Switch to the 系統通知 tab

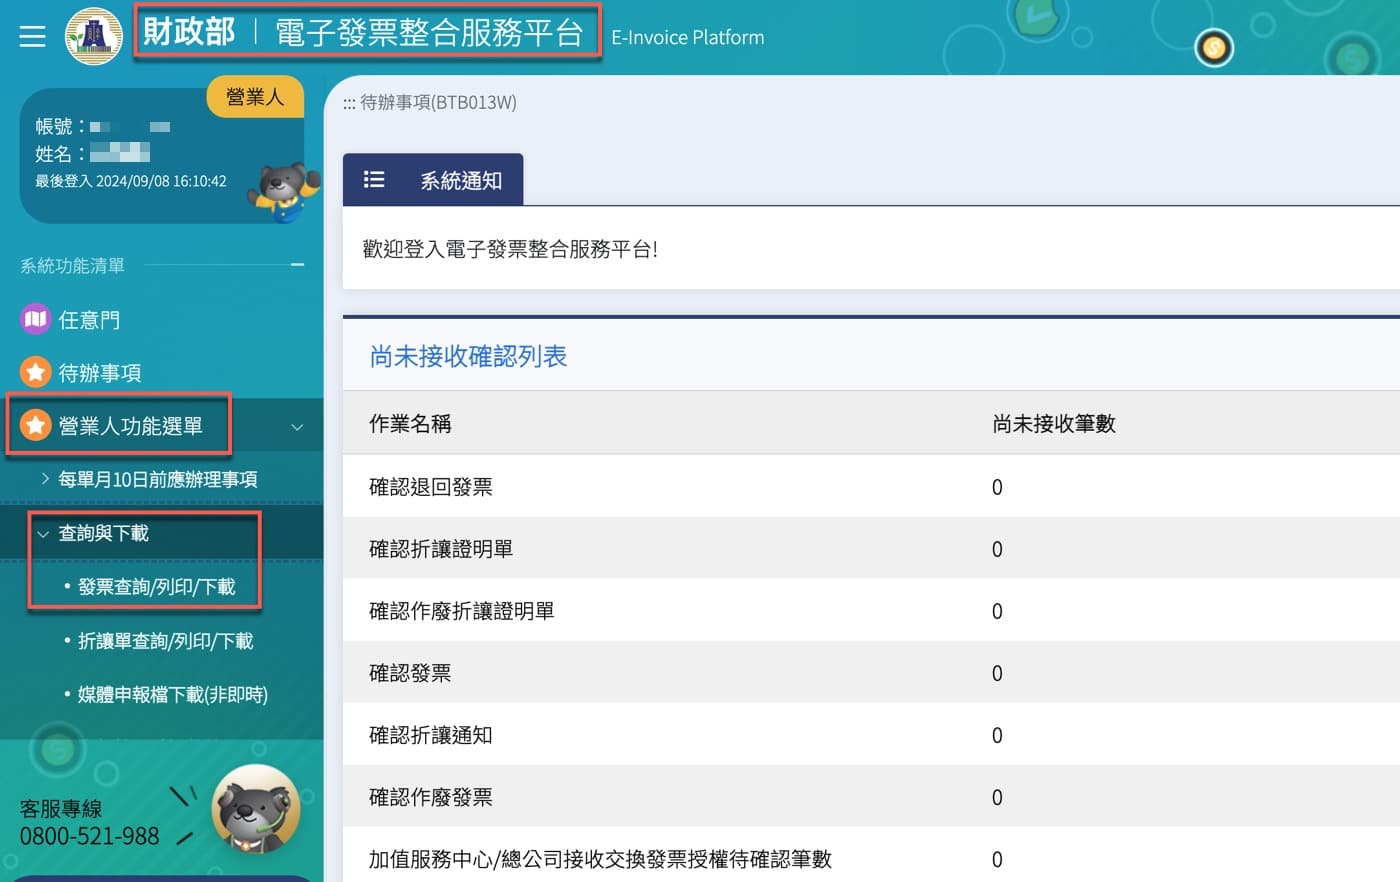433,180
